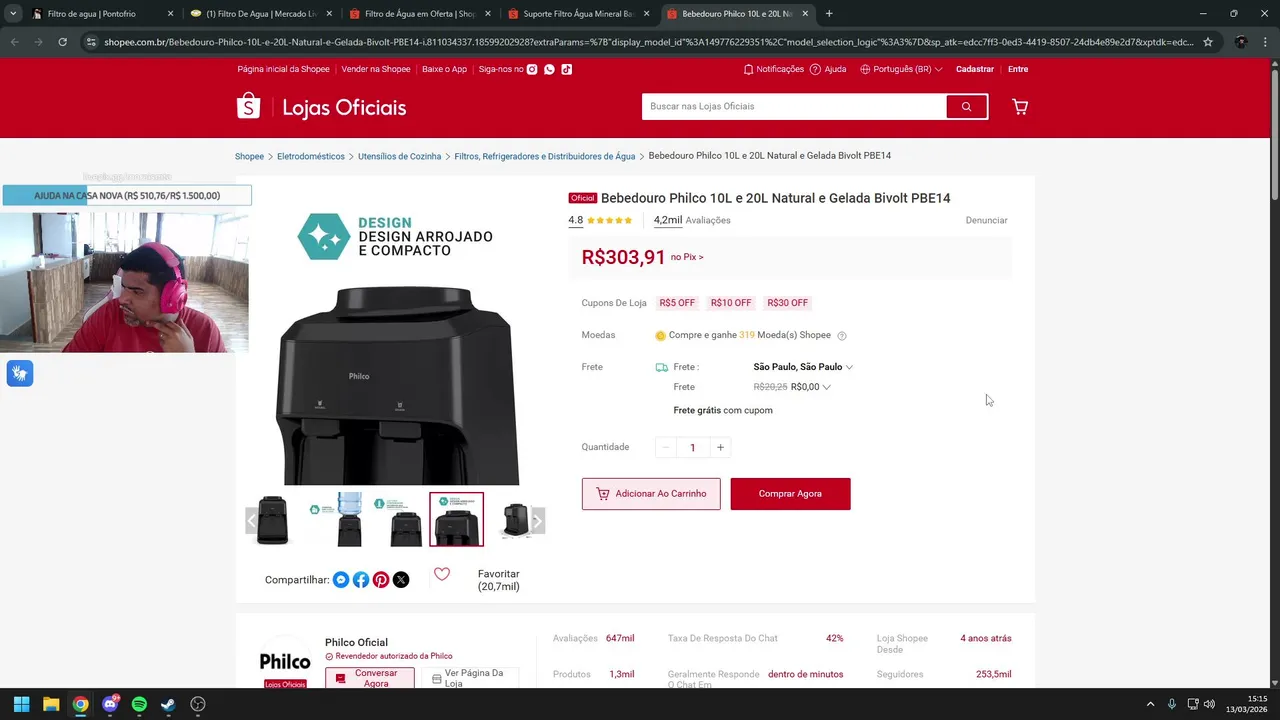This screenshot has width=1280, height=720.
Task: Switch to Mercado Livre Filtro De Agua tab
Action: [x=260, y=14]
